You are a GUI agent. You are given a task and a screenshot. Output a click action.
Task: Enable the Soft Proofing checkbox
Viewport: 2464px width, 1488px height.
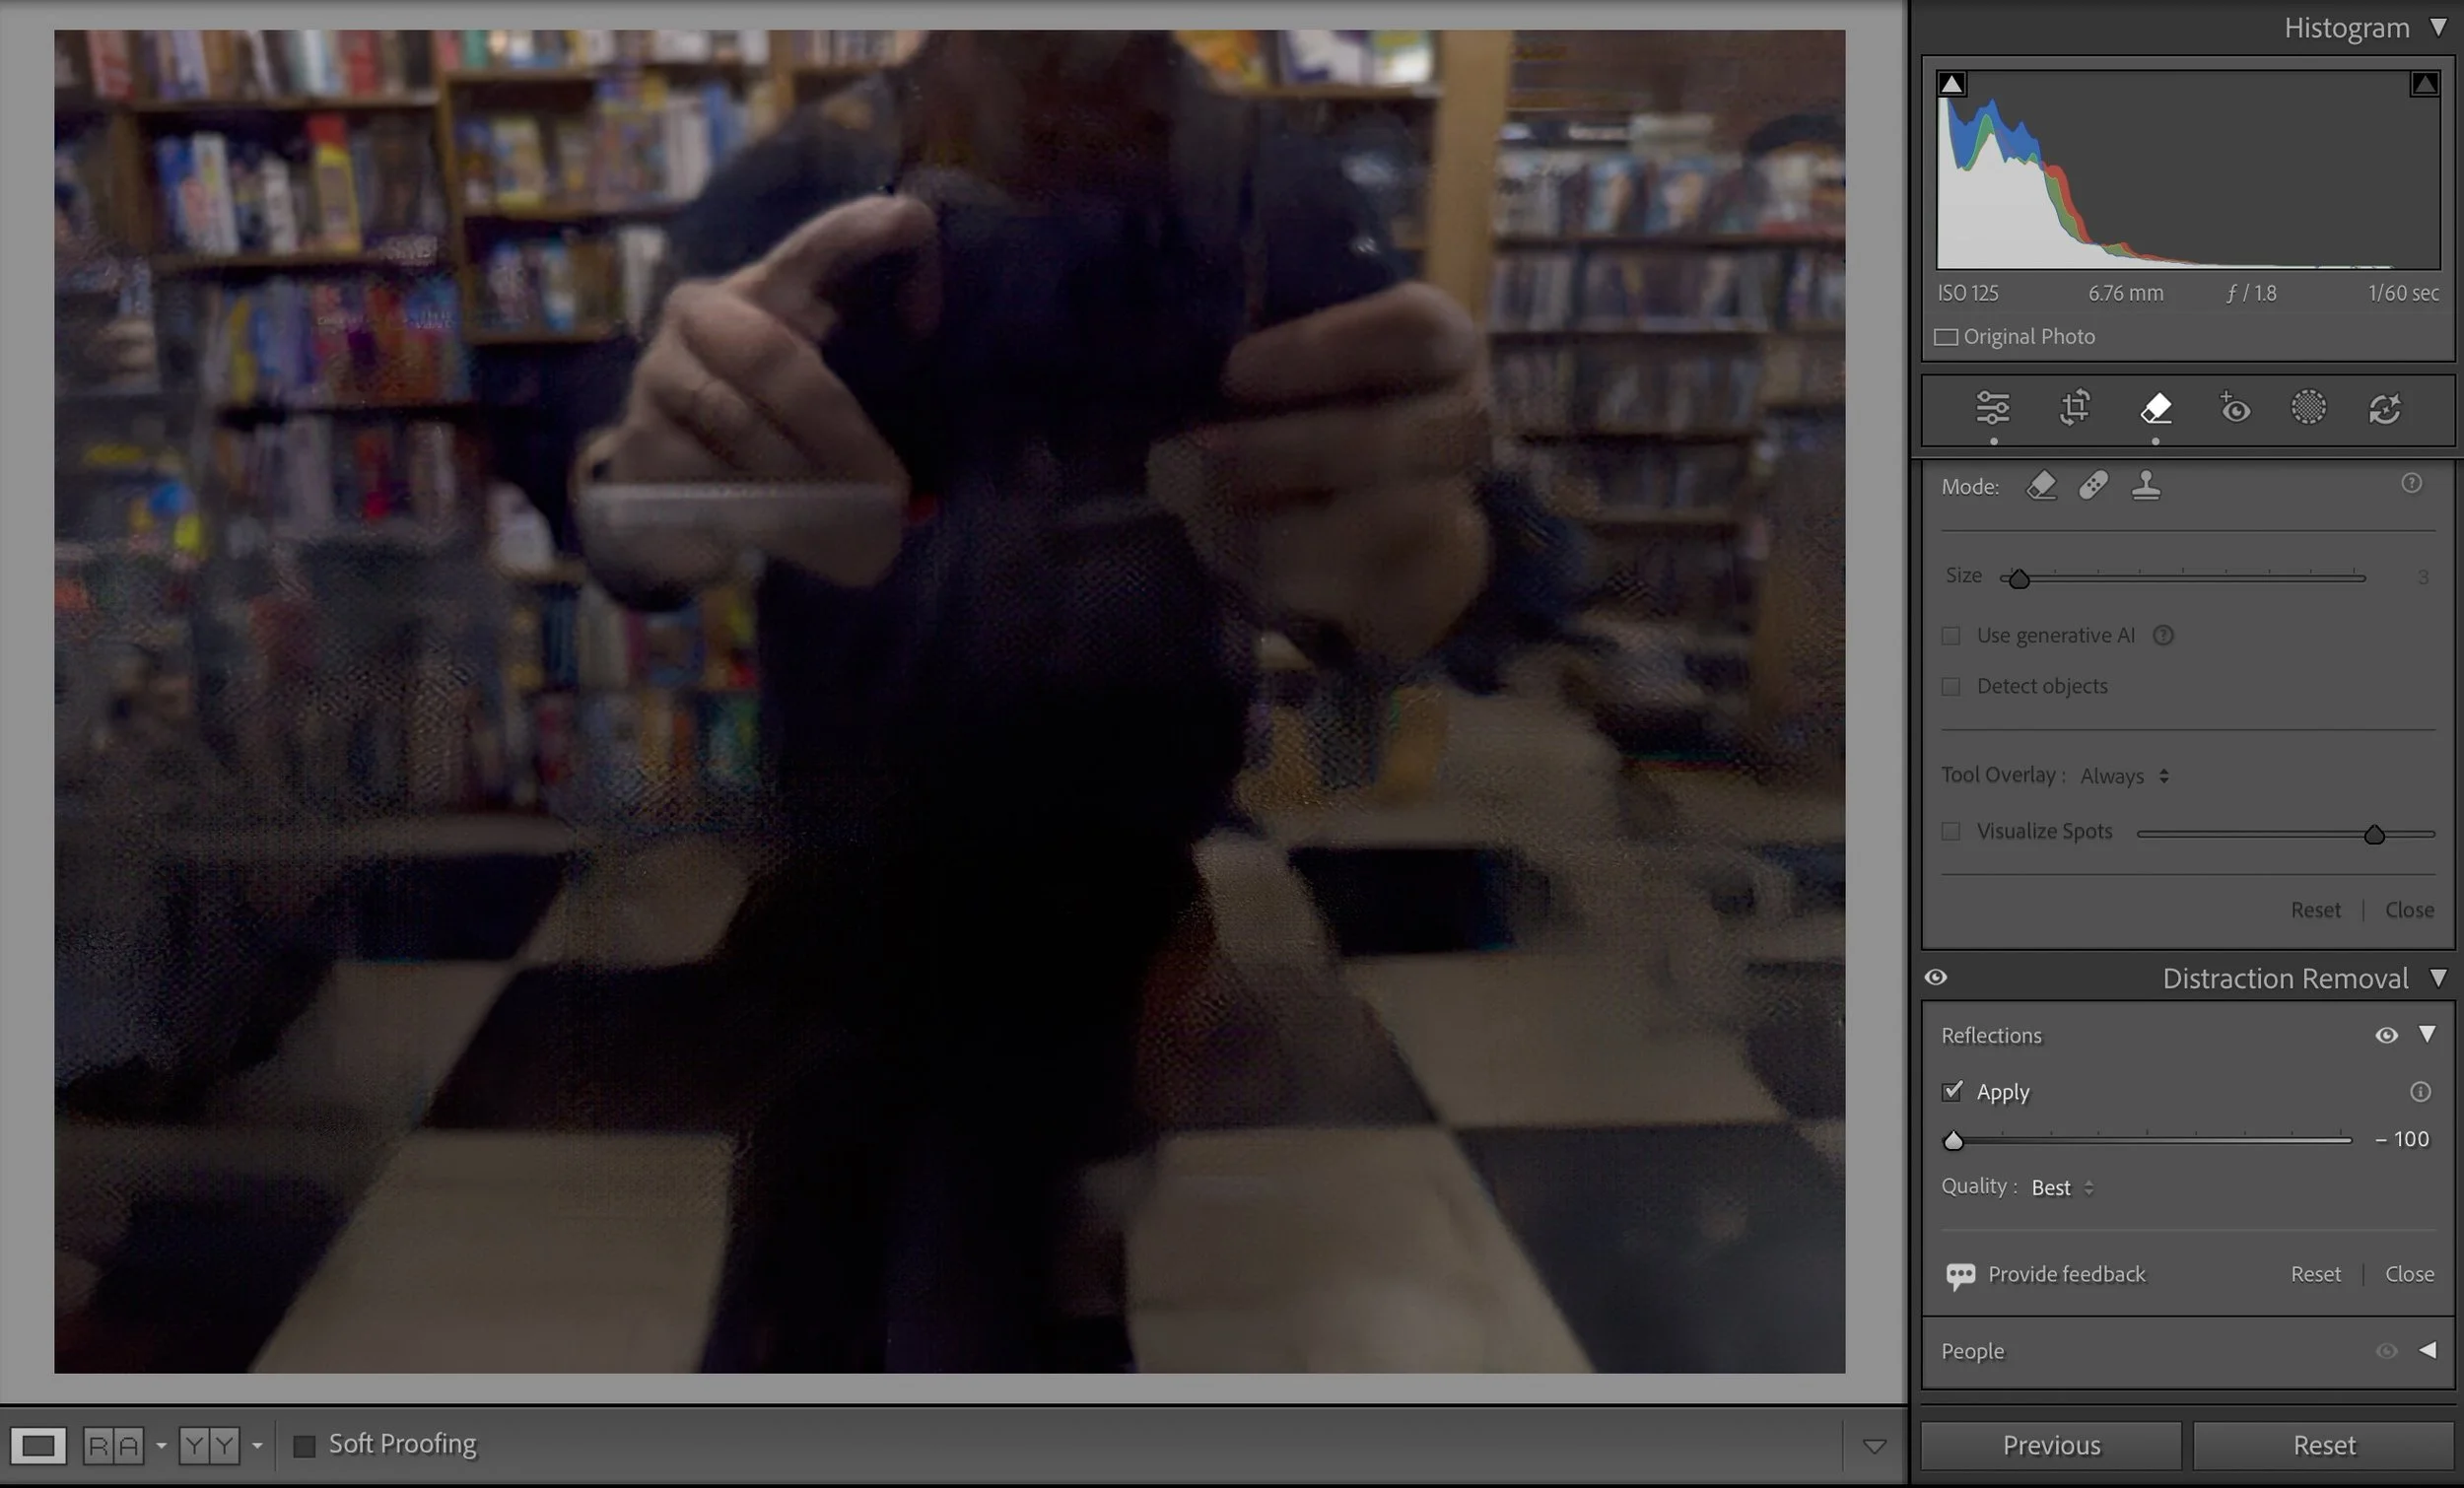(304, 1445)
